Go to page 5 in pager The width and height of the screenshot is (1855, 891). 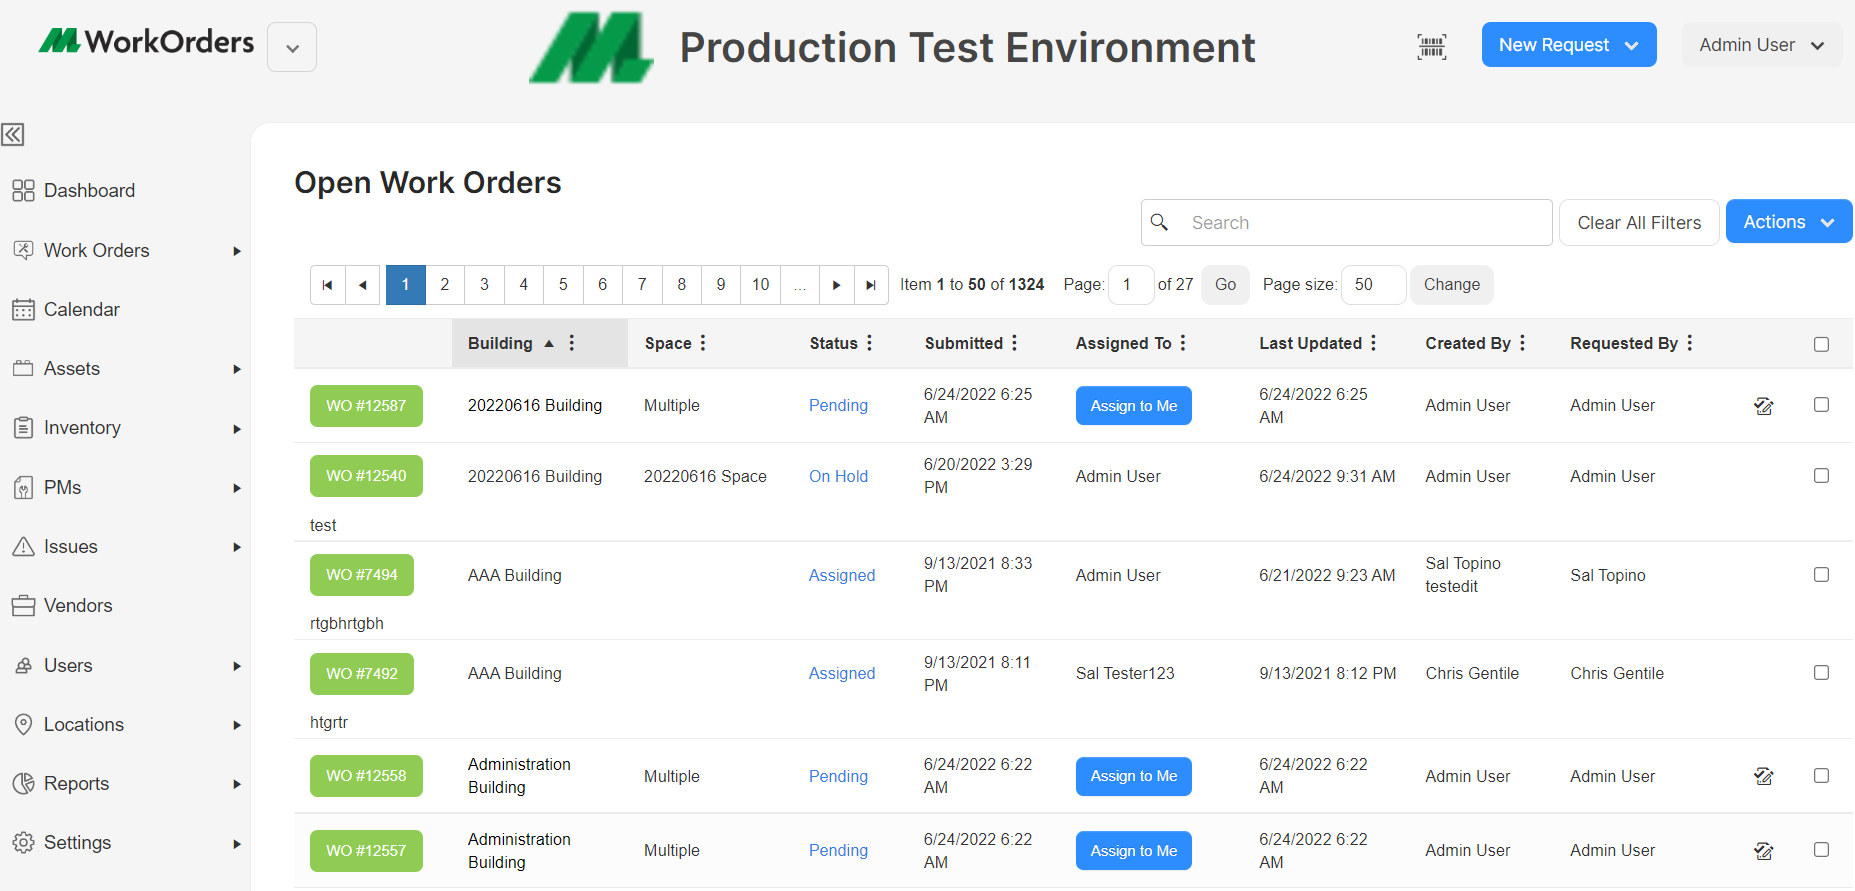pyautogui.click(x=563, y=285)
